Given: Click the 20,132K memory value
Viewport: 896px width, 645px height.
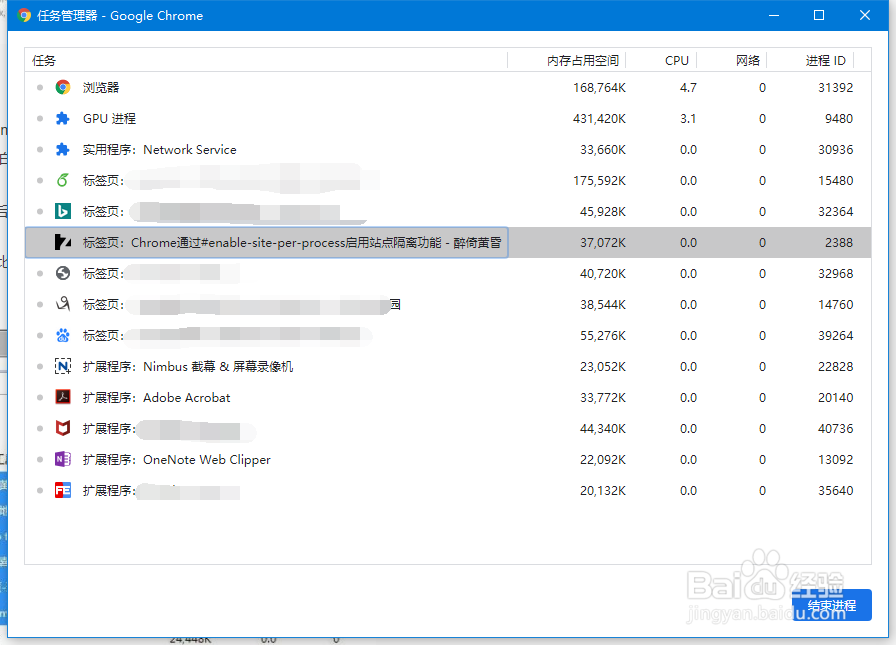Looking at the screenshot, I should (x=603, y=491).
